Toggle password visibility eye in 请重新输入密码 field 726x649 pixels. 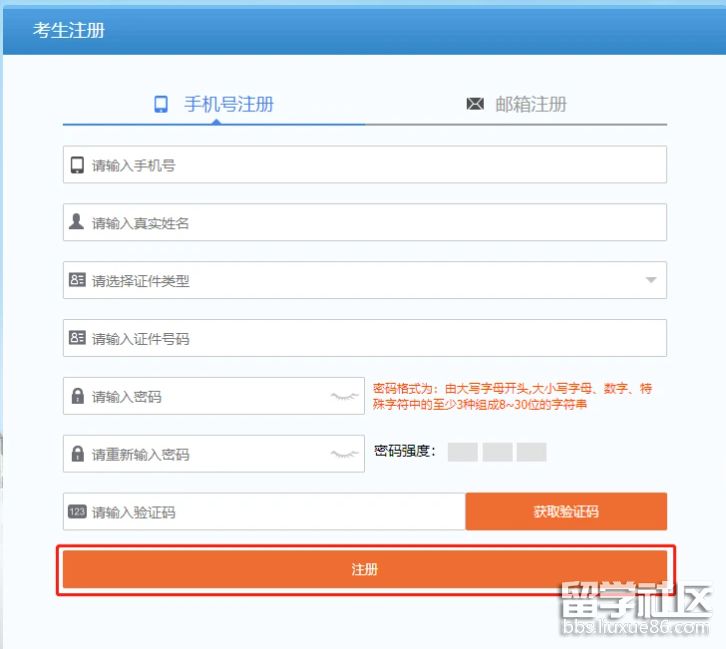pyautogui.click(x=344, y=454)
